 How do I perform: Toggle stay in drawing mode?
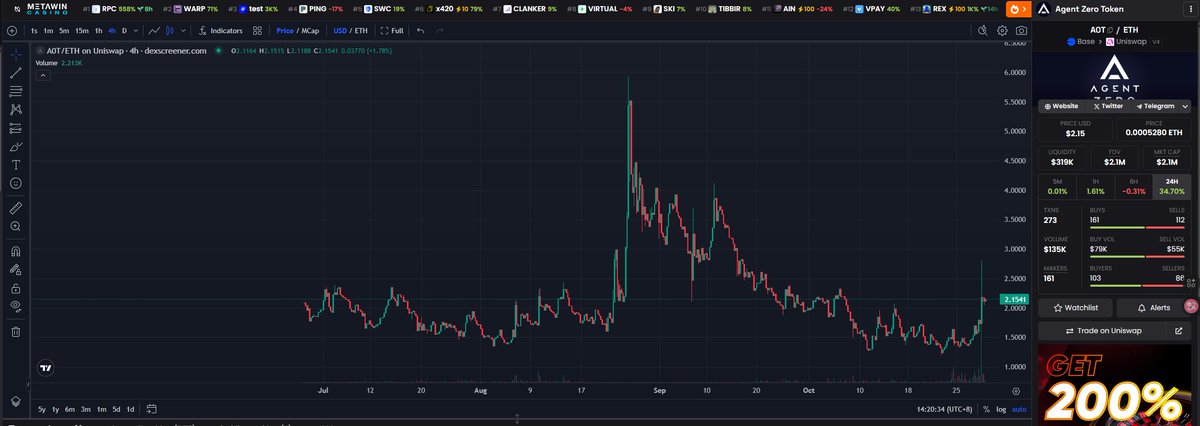tap(16, 269)
